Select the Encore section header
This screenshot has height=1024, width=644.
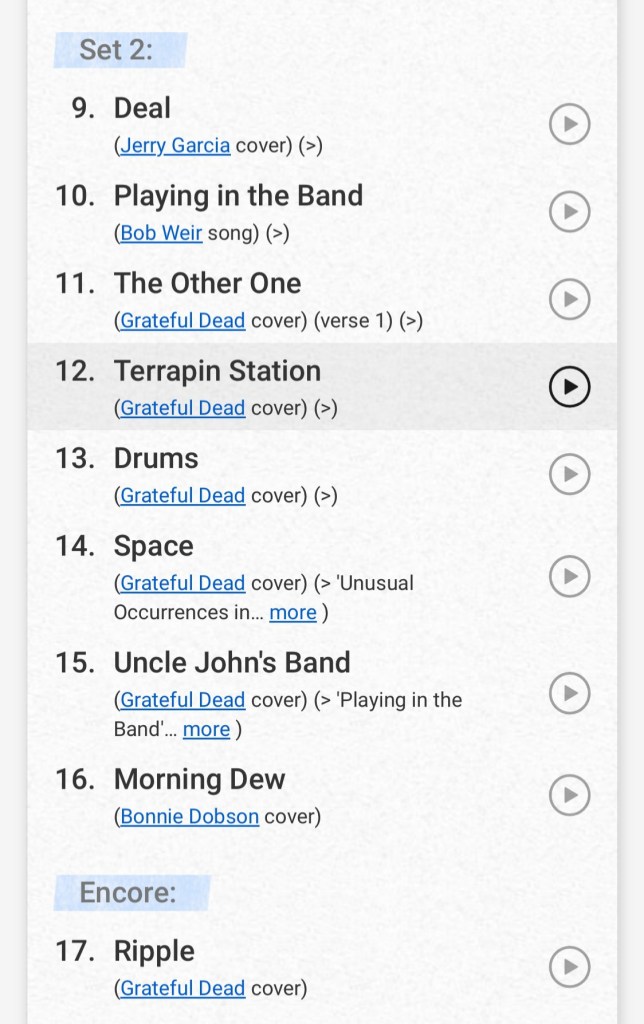click(x=128, y=893)
